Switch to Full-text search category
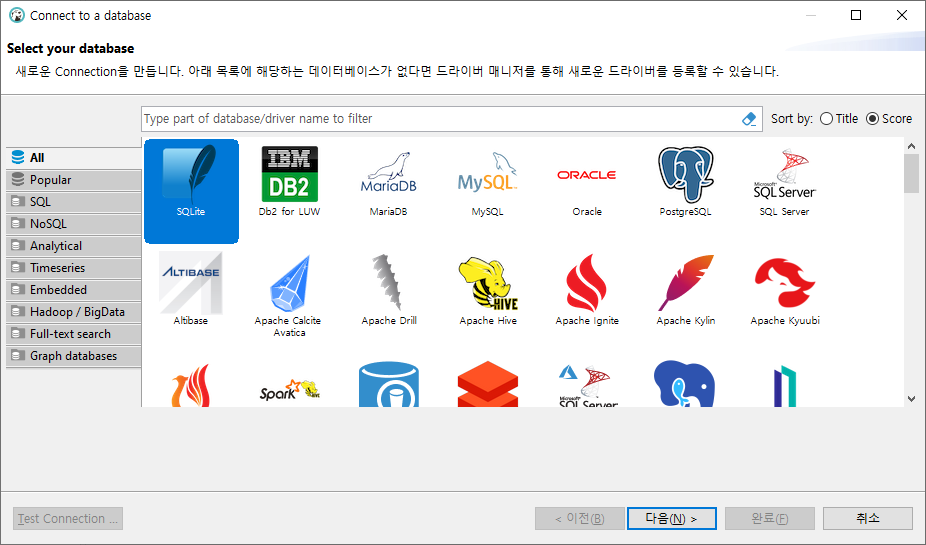This screenshot has width=926, height=545. (x=74, y=334)
